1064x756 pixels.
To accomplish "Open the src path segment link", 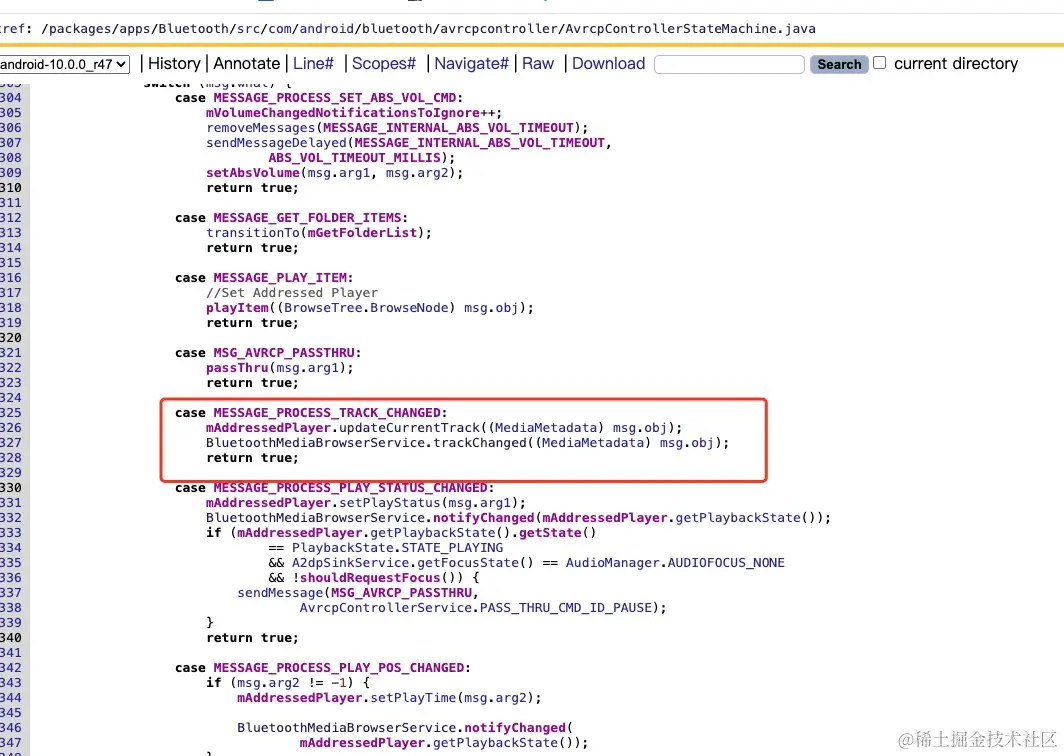I will tap(248, 29).
